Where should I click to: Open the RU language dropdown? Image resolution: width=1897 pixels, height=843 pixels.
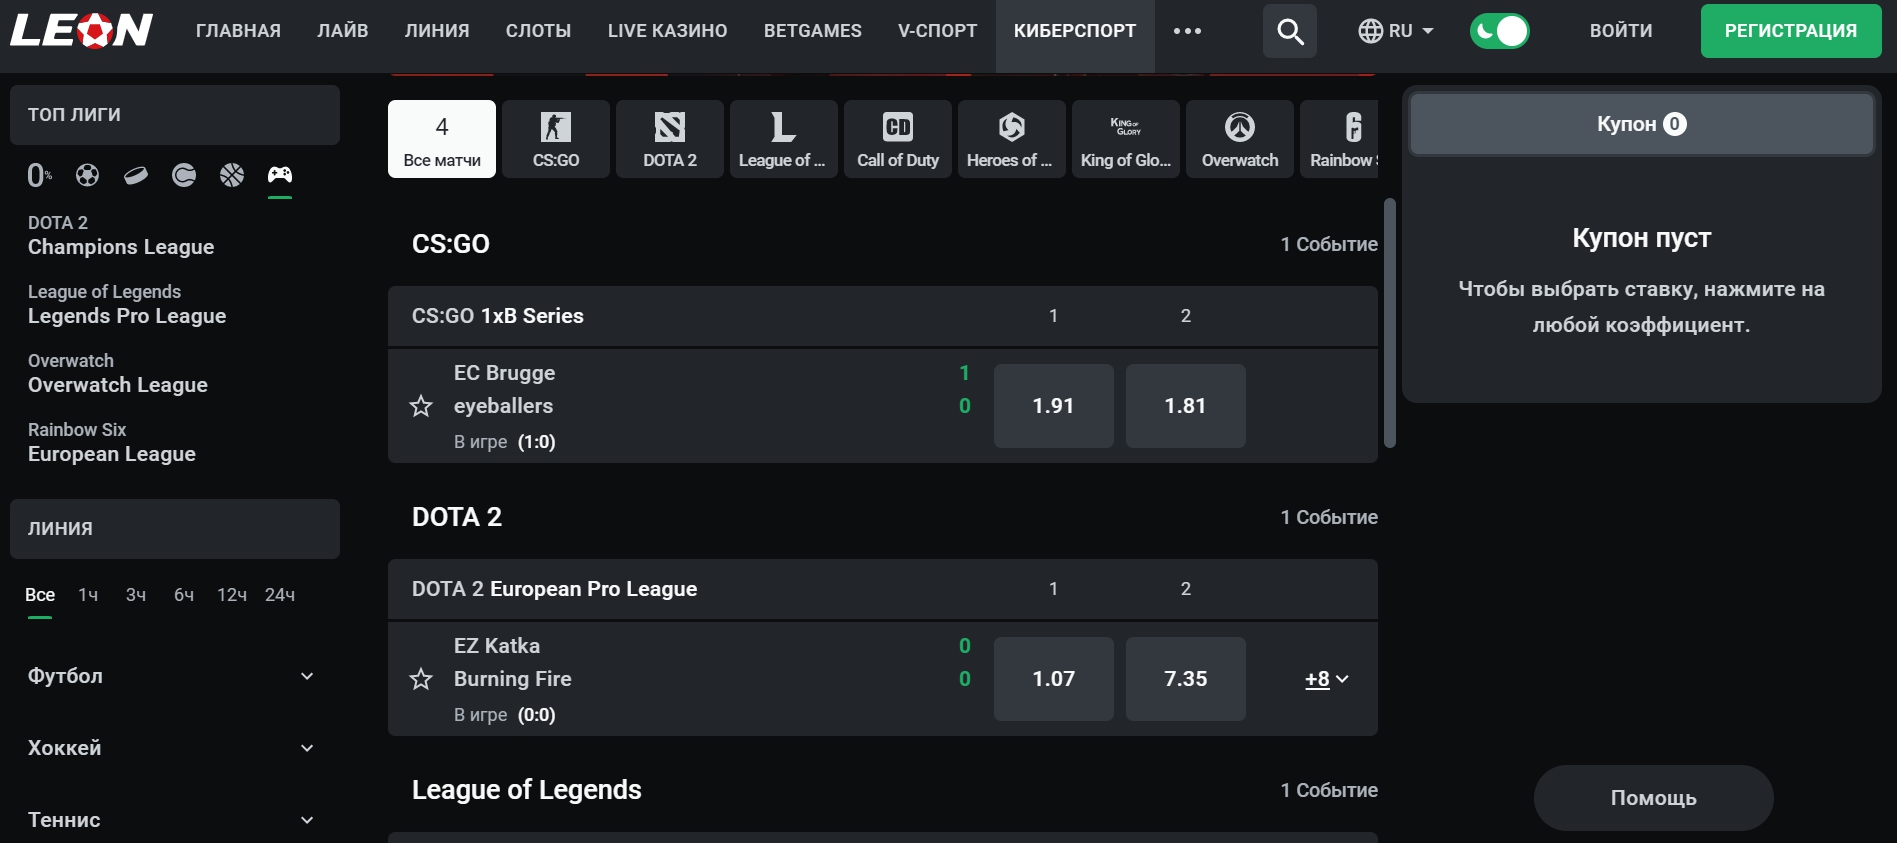[x=1397, y=31]
